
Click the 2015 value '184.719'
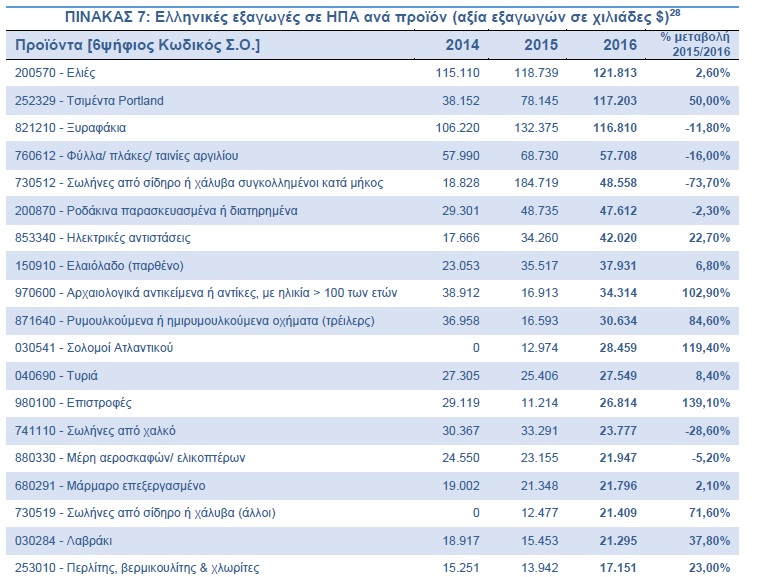click(x=536, y=183)
